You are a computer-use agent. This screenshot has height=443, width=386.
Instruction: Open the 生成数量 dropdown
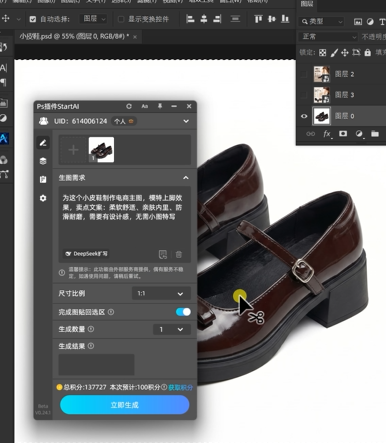(x=172, y=329)
